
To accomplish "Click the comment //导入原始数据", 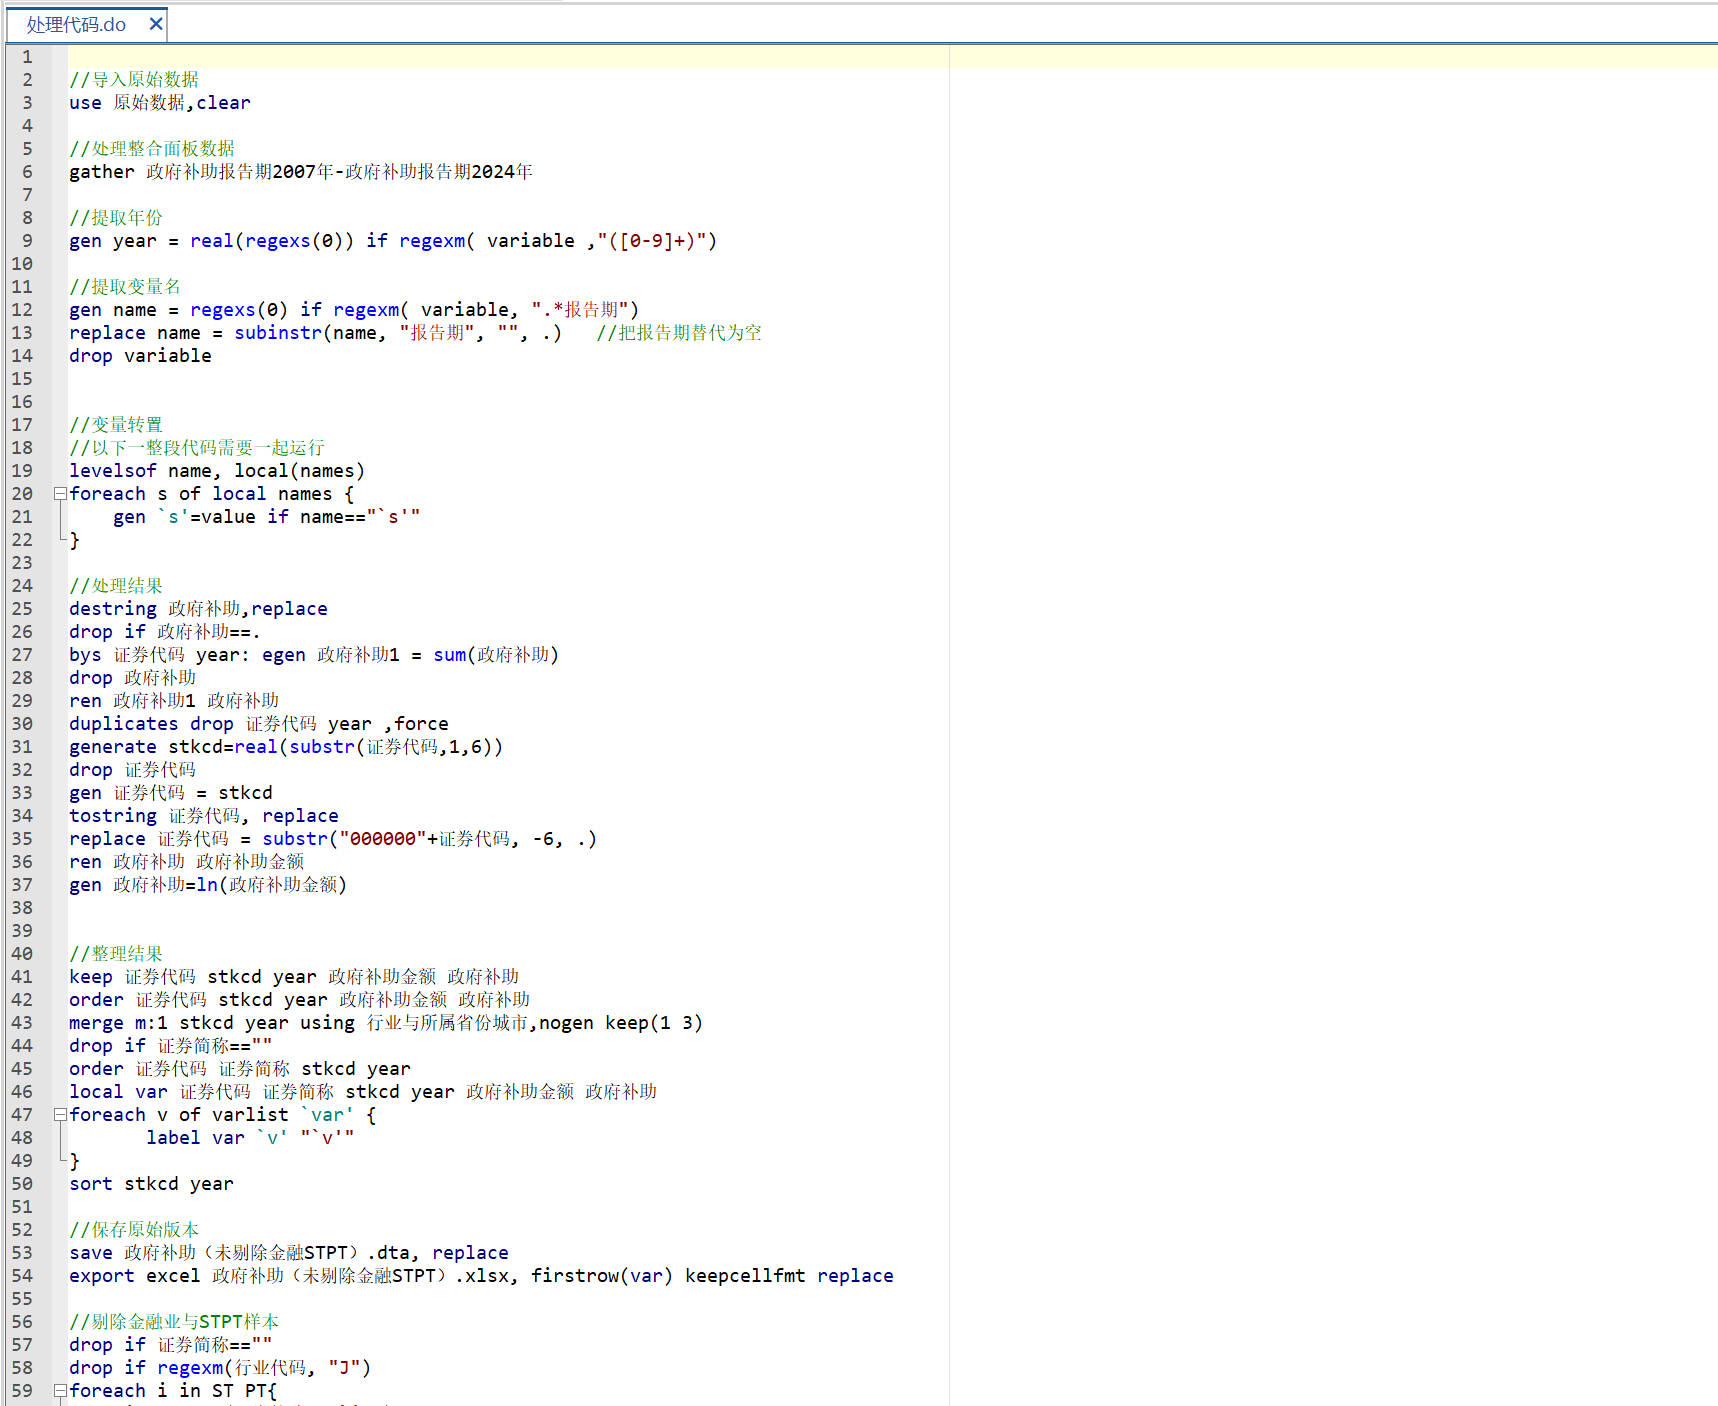I will (x=134, y=80).
